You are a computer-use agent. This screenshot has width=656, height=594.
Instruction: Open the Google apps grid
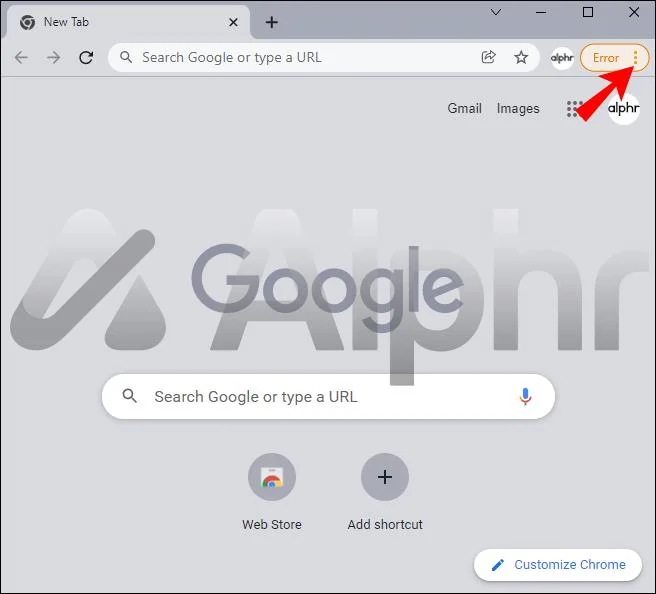(x=574, y=109)
